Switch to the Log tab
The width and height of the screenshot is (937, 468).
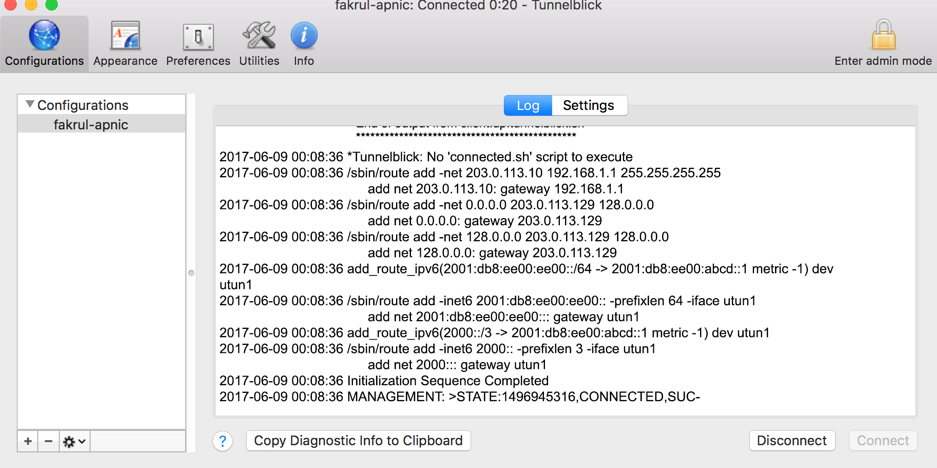(528, 105)
